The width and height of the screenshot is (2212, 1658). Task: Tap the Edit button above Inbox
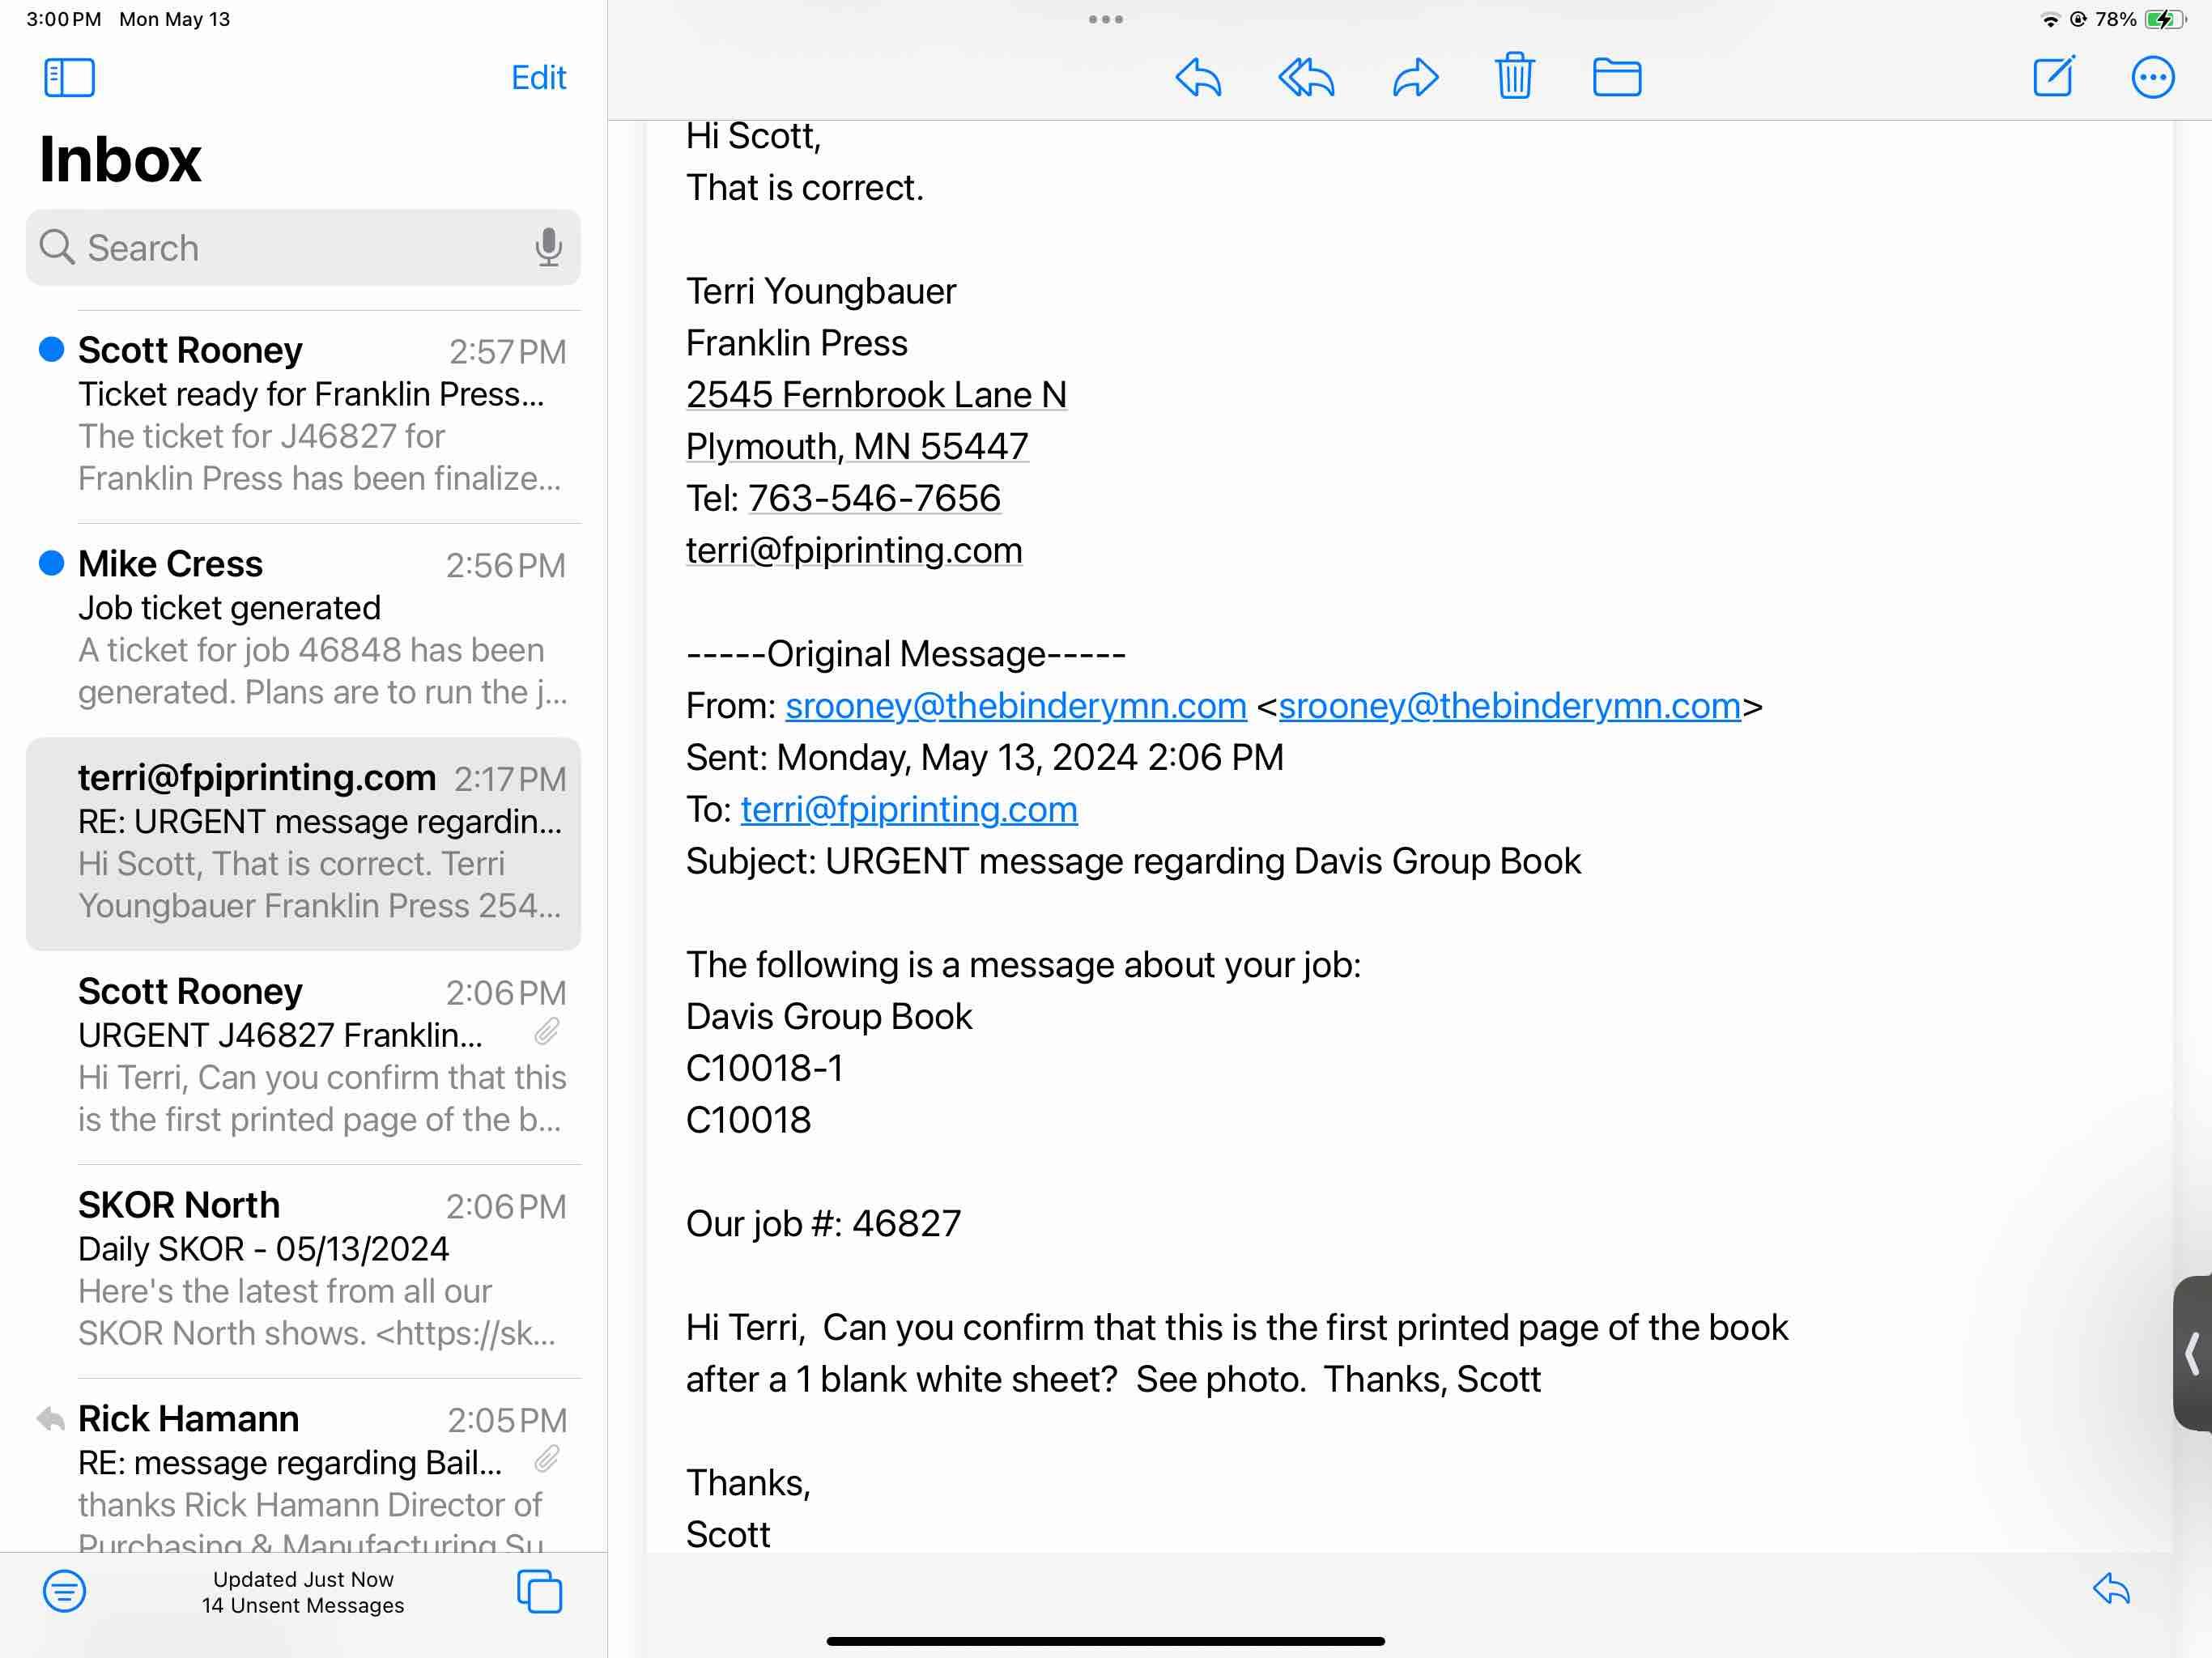pyautogui.click(x=538, y=77)
